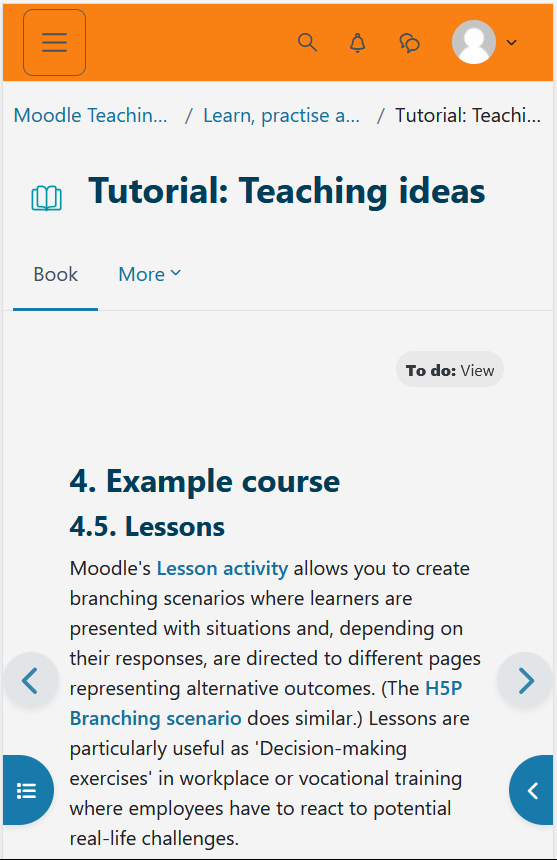This screenshot has width=557, height=860.
Task: Open the Learn, practise breadcrumb link
Action: pos(281,116)
